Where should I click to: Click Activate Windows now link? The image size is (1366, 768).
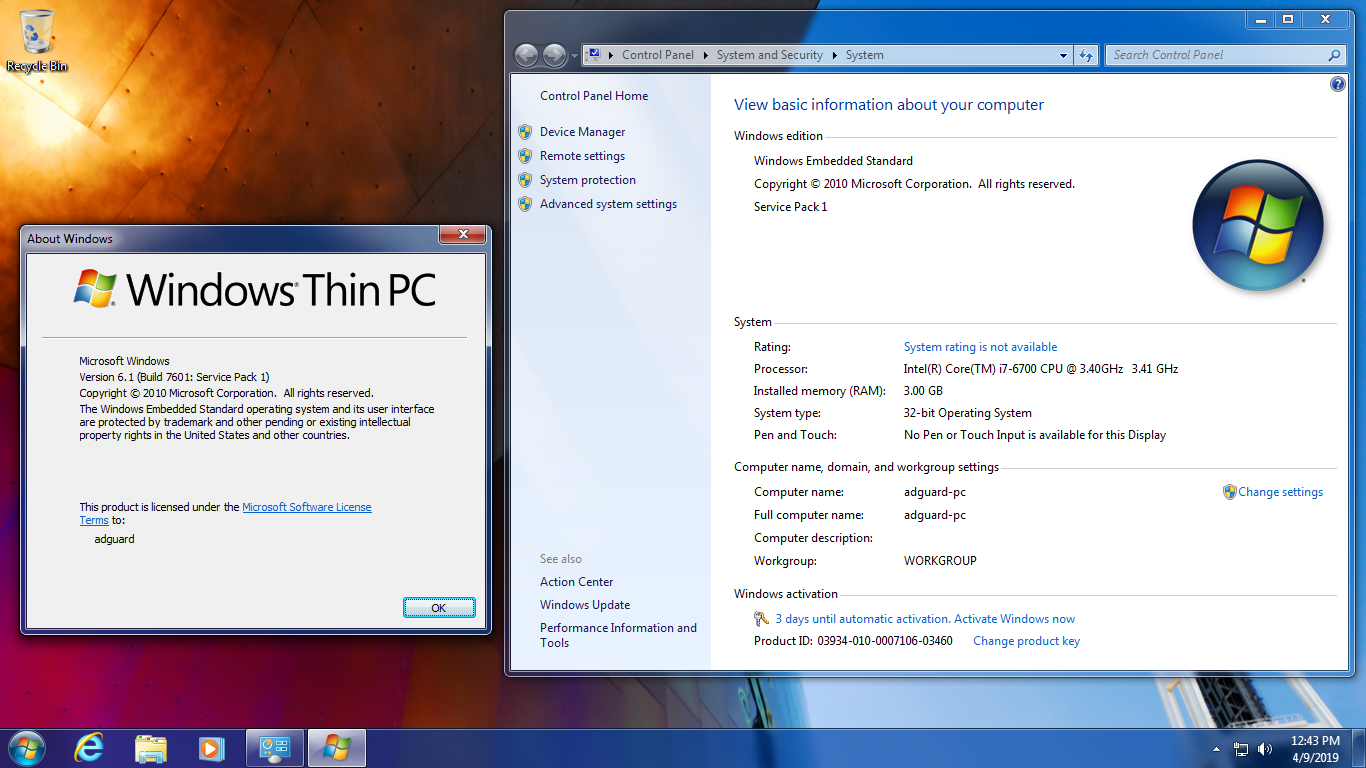coord(1014,619)
